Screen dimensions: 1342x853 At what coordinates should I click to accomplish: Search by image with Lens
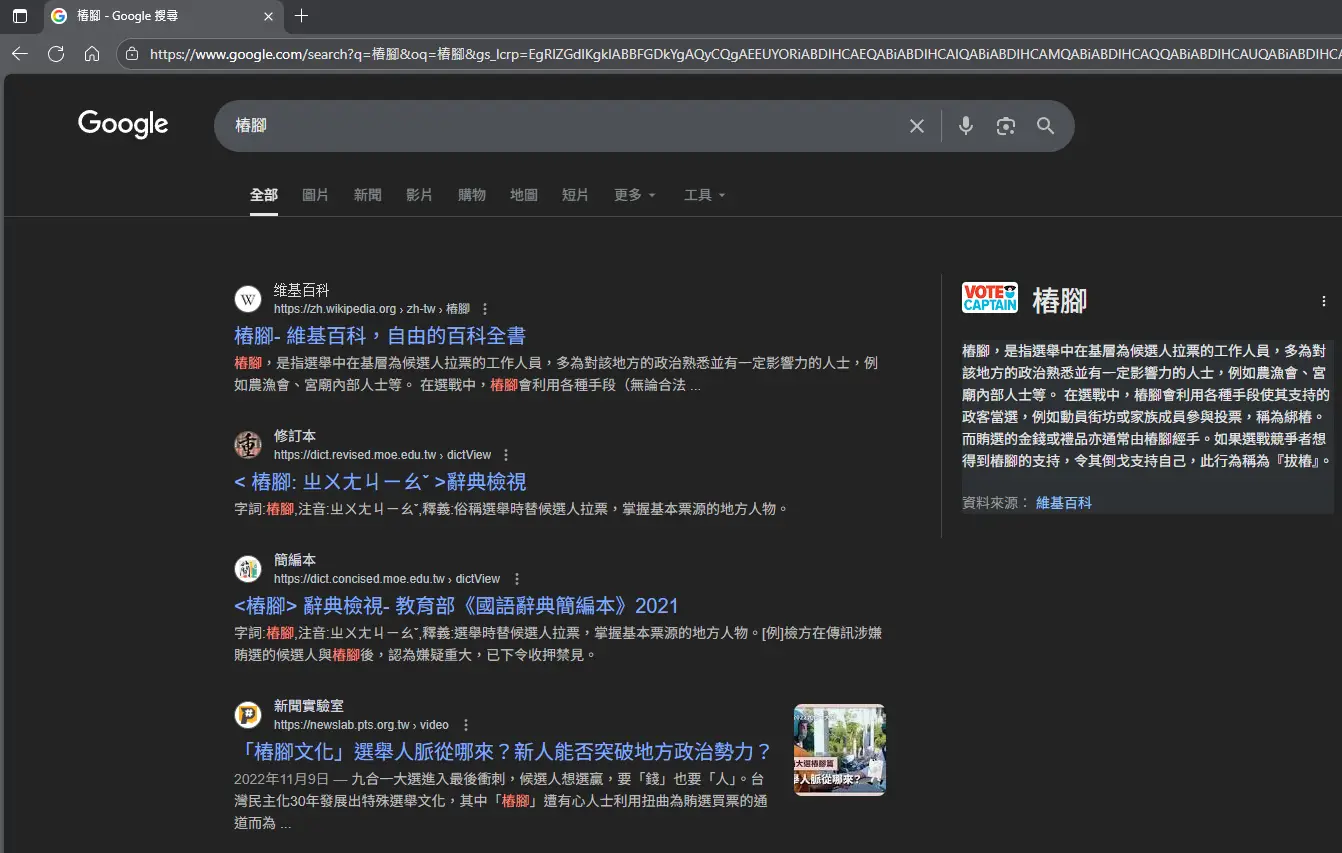[x=1006, y=126]
